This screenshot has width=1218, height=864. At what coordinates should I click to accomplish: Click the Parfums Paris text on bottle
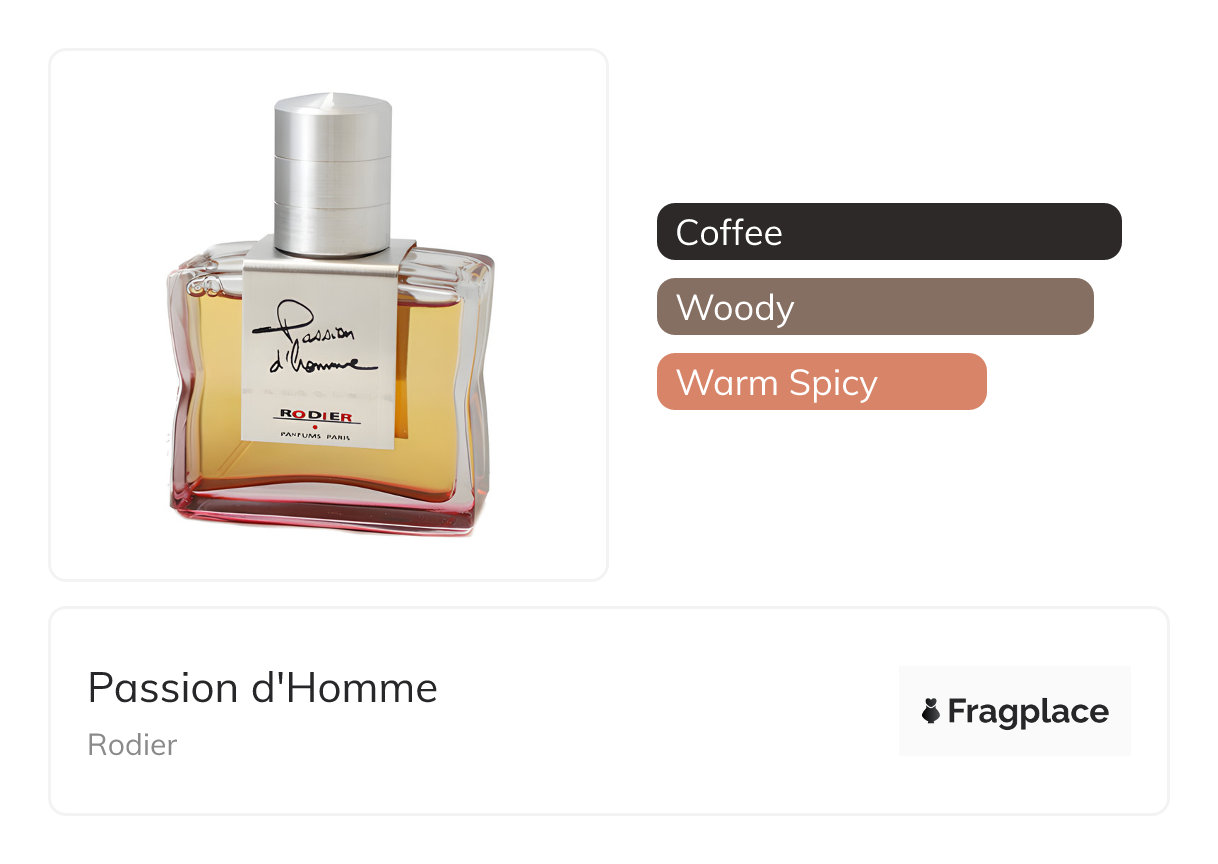pyautogui.click(x=316, y=438)
